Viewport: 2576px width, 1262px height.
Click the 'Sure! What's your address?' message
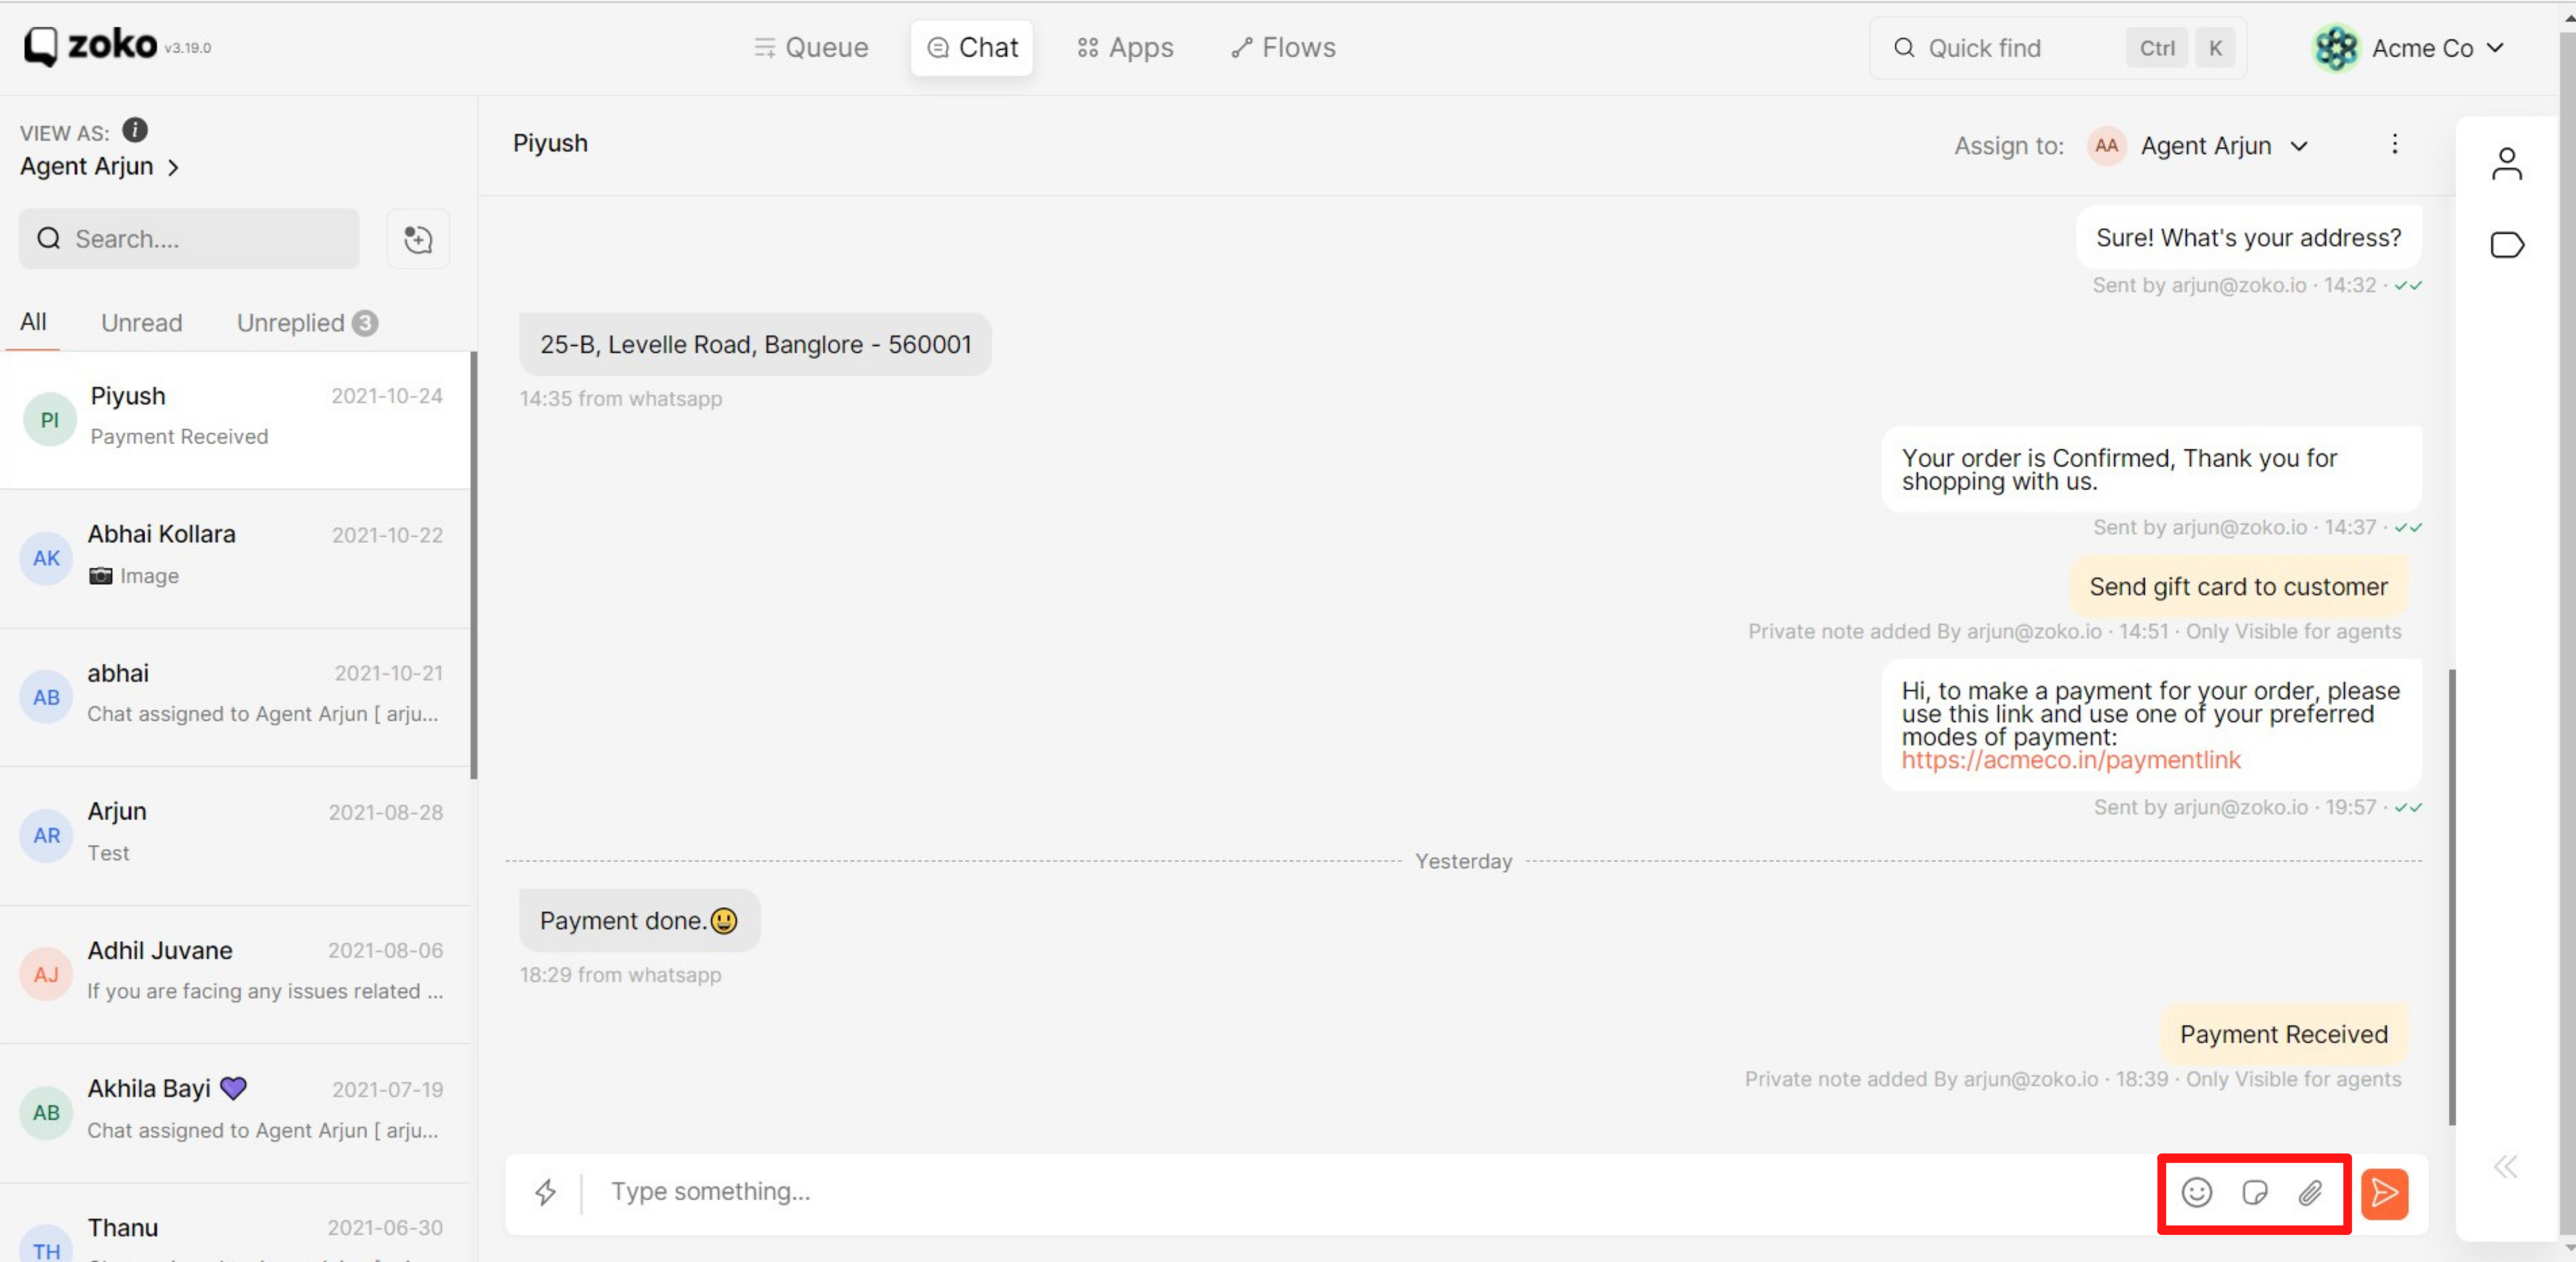[x=2248, y=238]
